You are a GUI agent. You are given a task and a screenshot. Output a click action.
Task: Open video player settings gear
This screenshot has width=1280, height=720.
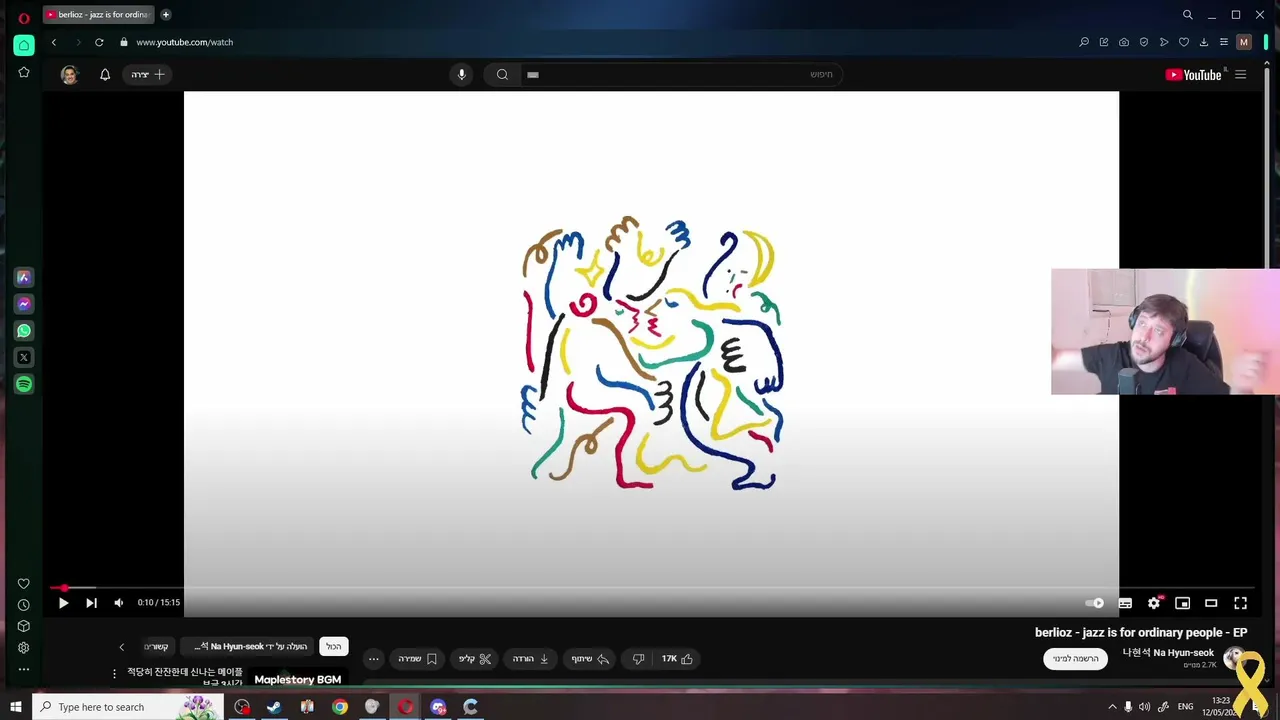pyautogui.click(x=1154, y=603)
